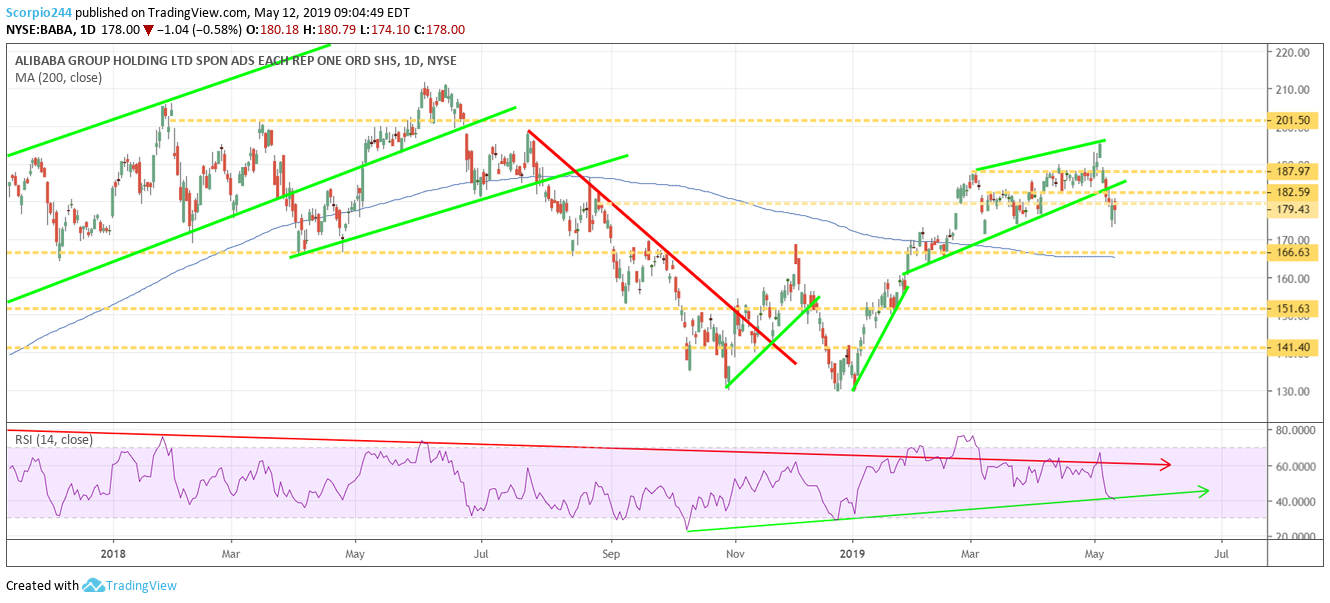Open the TradingView.com publisher text link

click(x=196, y=14)
